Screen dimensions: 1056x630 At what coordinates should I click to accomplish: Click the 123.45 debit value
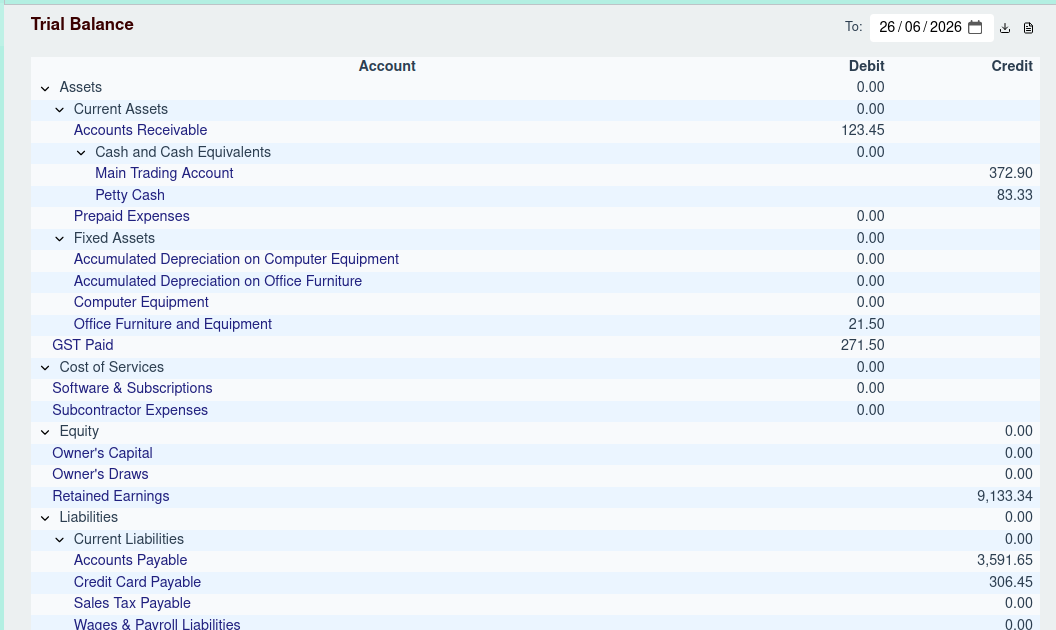click(863, 130)
